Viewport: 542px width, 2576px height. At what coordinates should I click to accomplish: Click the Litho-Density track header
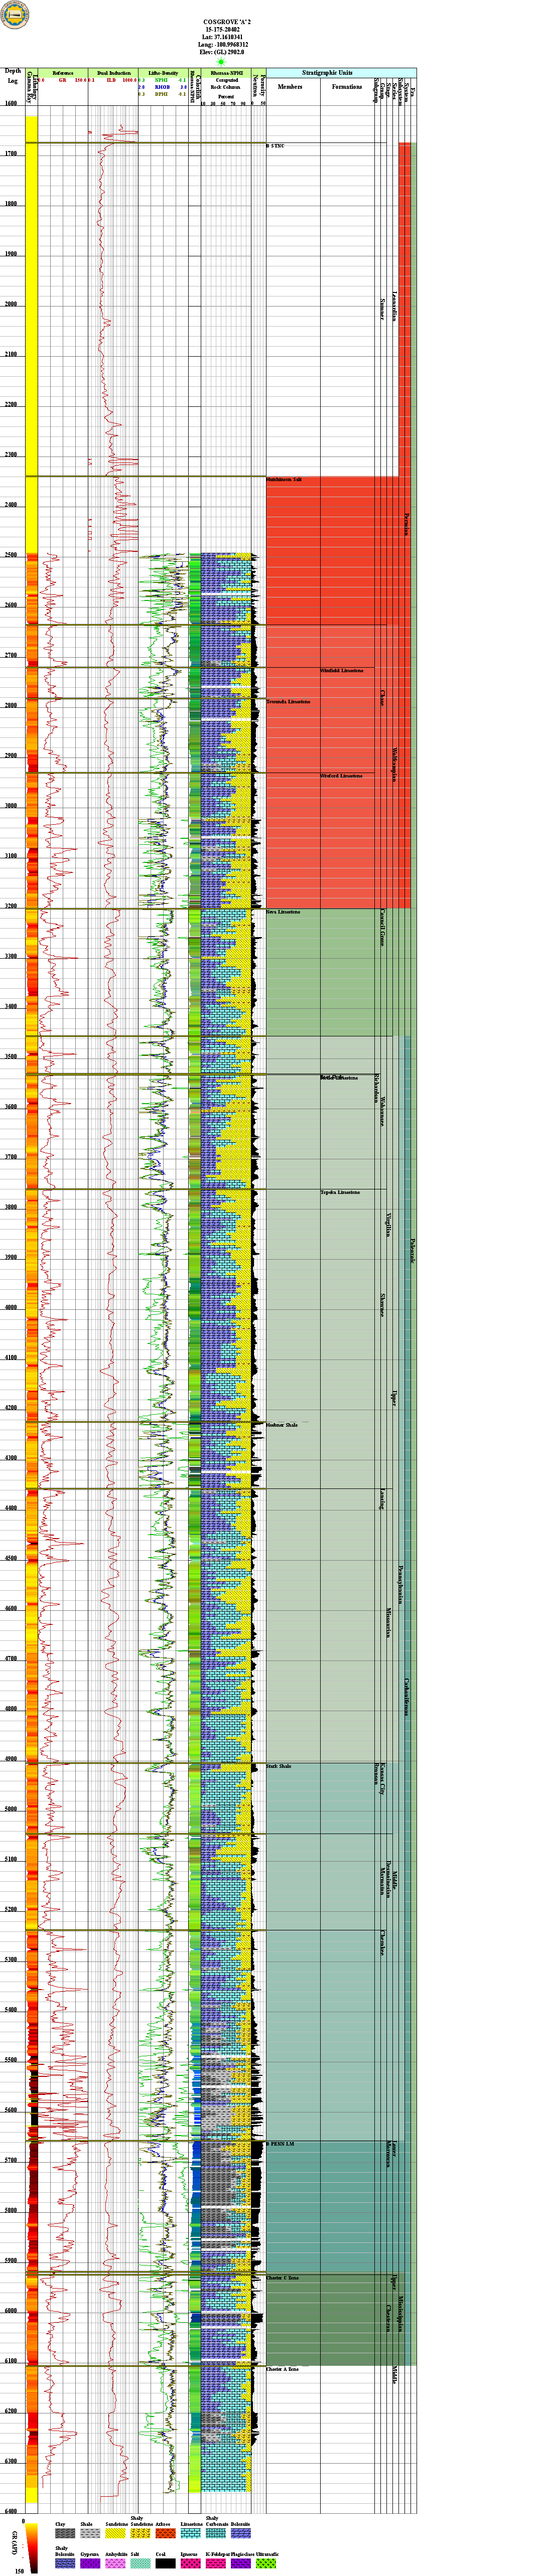(x=163, y=73)
